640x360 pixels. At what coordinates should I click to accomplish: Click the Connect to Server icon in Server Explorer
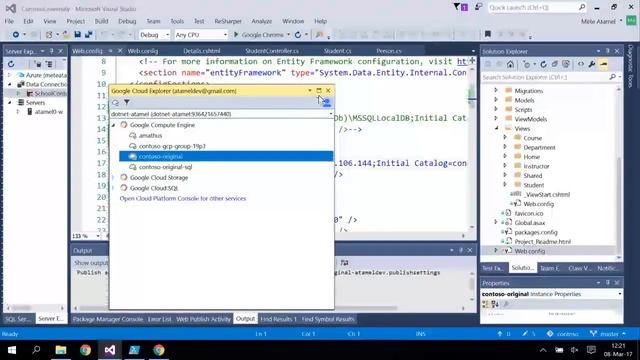(49, 64)
